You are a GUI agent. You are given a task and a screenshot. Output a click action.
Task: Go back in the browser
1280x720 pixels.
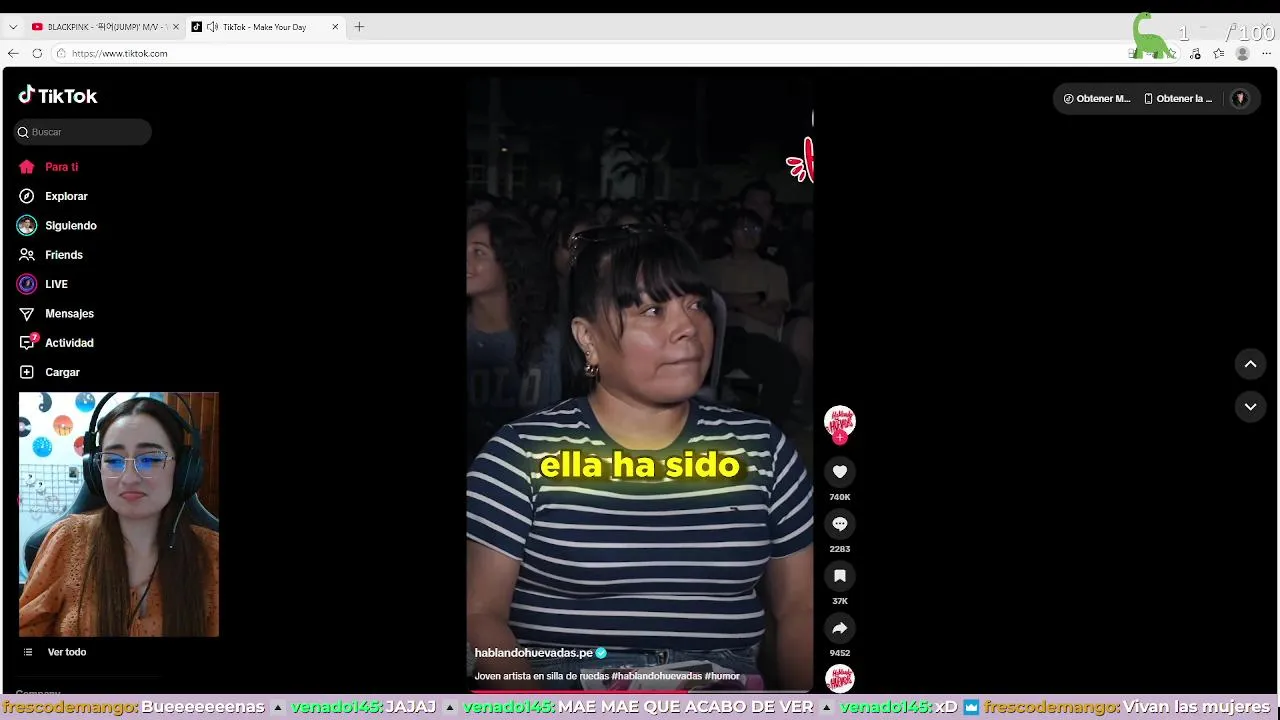13,53
